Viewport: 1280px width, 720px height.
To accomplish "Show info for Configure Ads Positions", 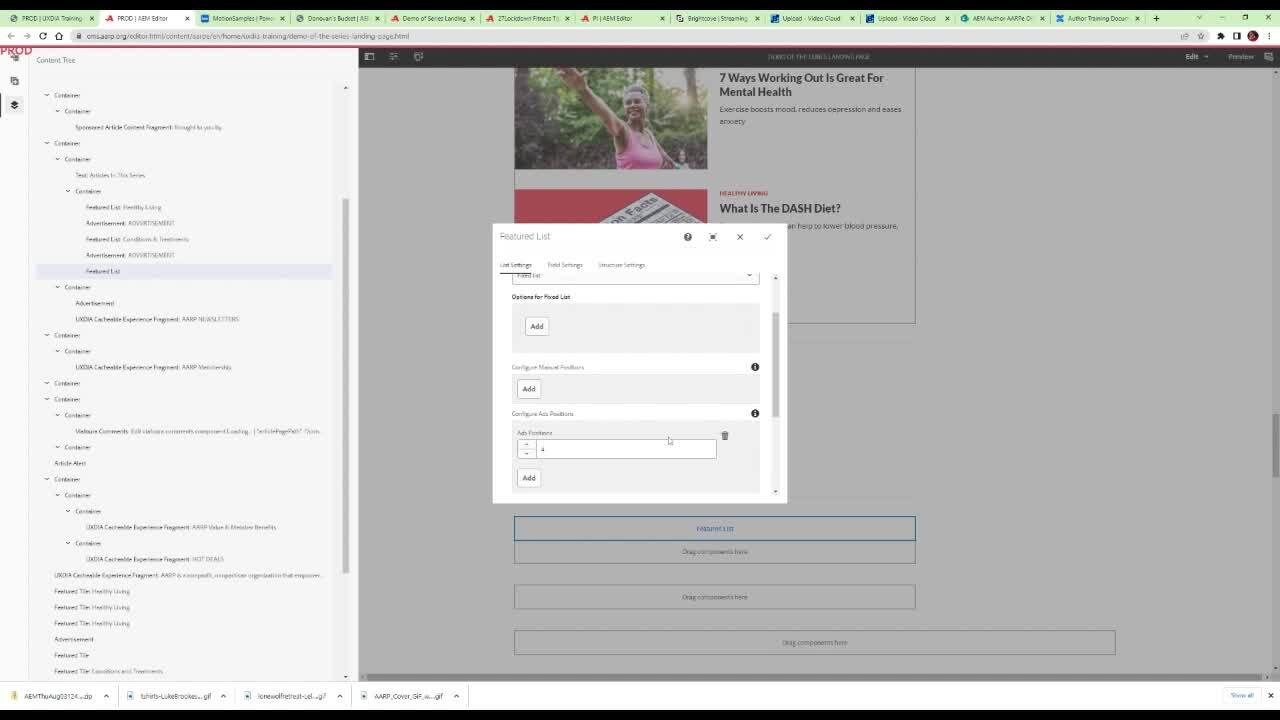I will (x=755, y=413).
